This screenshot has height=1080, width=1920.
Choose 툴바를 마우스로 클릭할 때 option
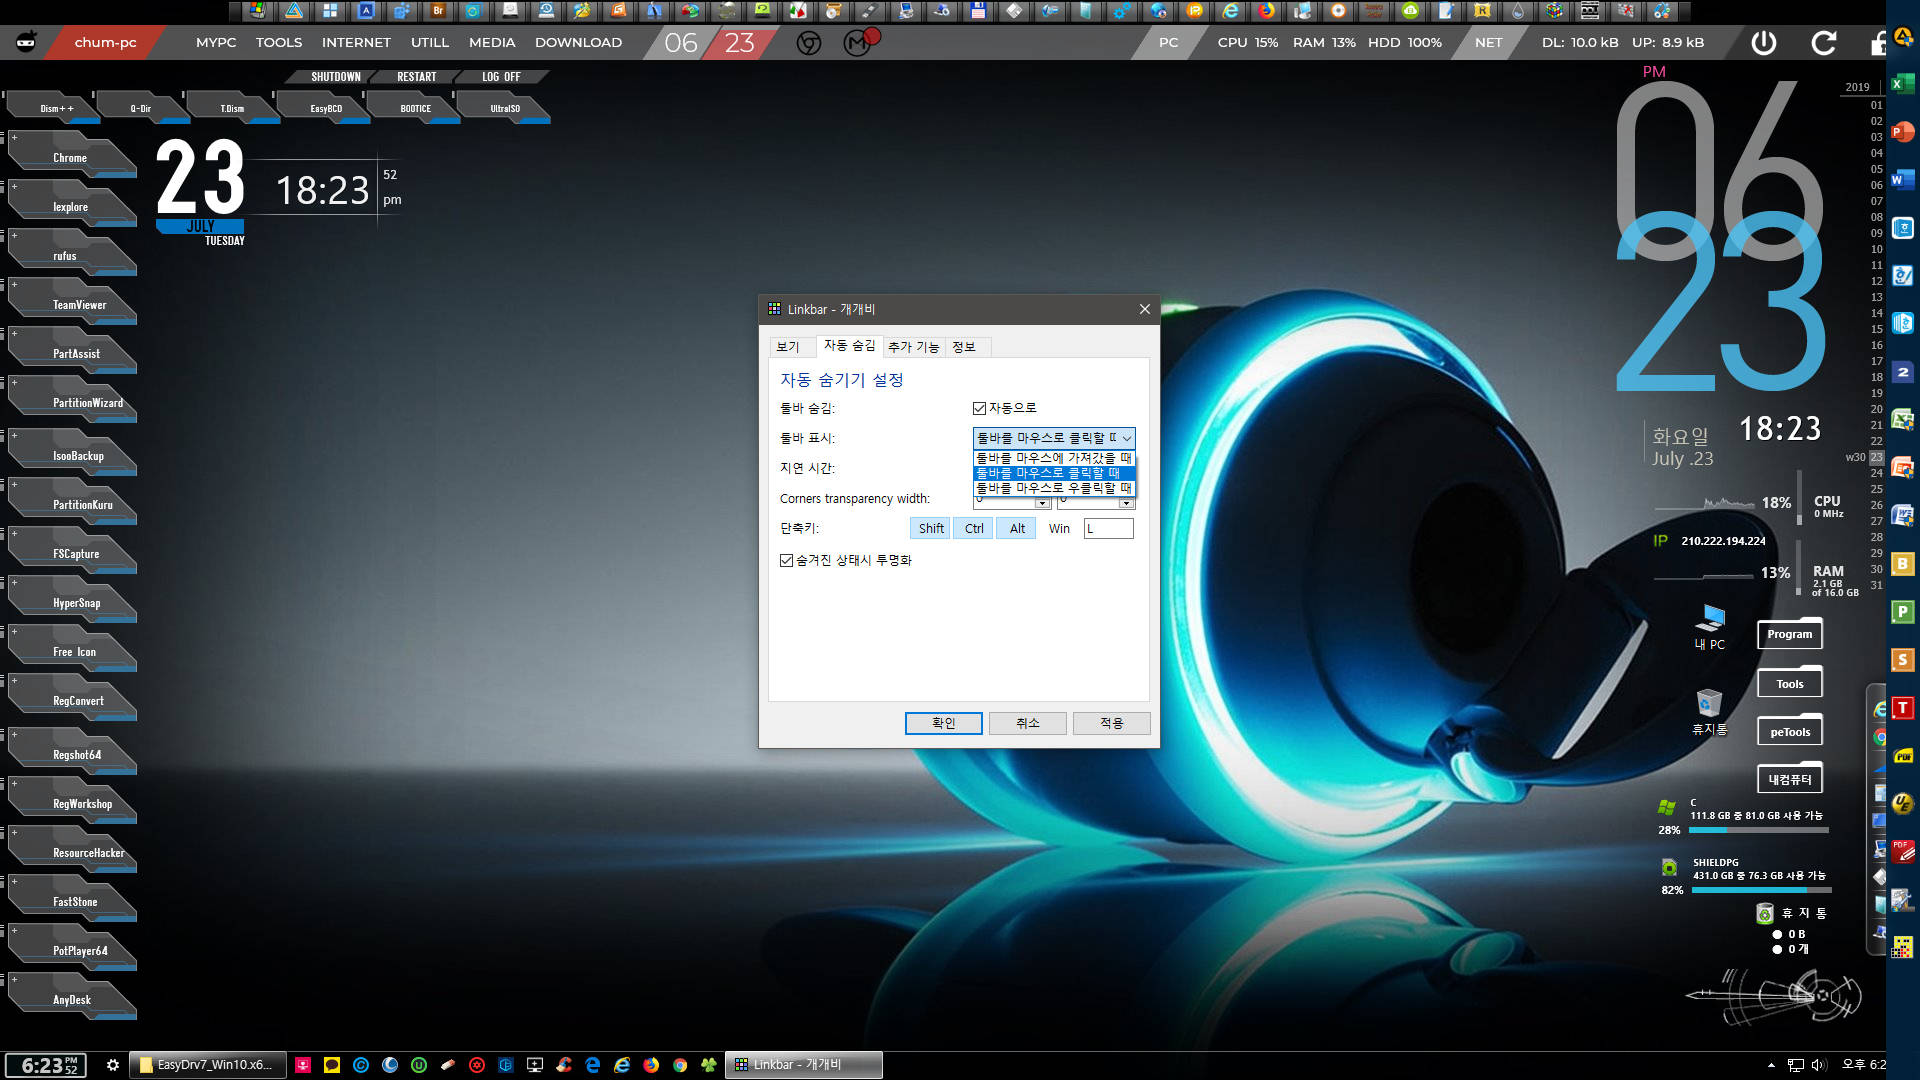(1054, 473)
